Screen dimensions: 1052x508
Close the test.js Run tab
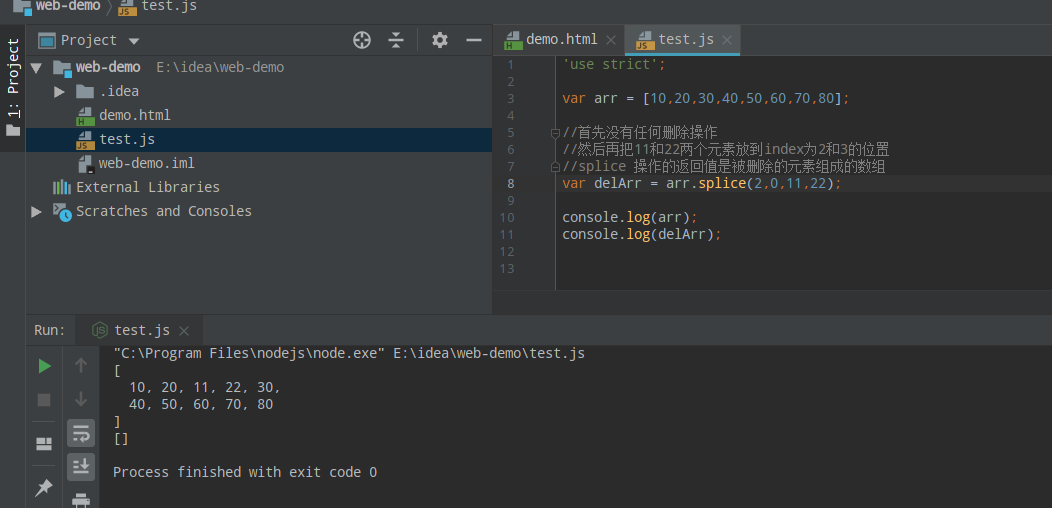(x=184, y=331)
